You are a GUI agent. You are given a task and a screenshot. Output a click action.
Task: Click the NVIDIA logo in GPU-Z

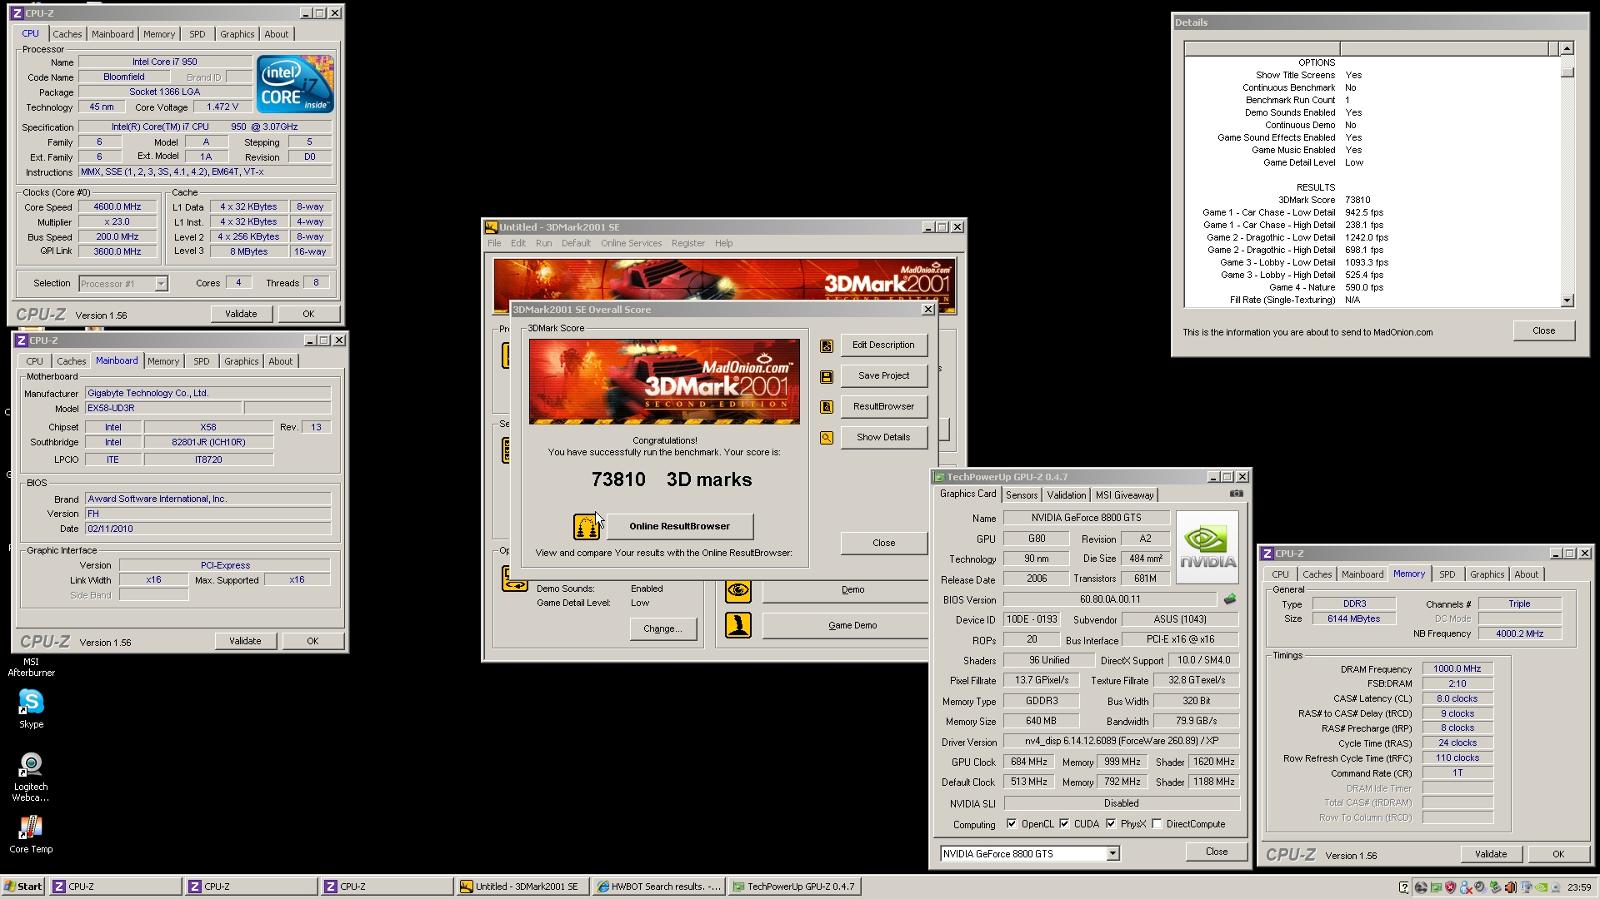click(x=1207, y=547)
